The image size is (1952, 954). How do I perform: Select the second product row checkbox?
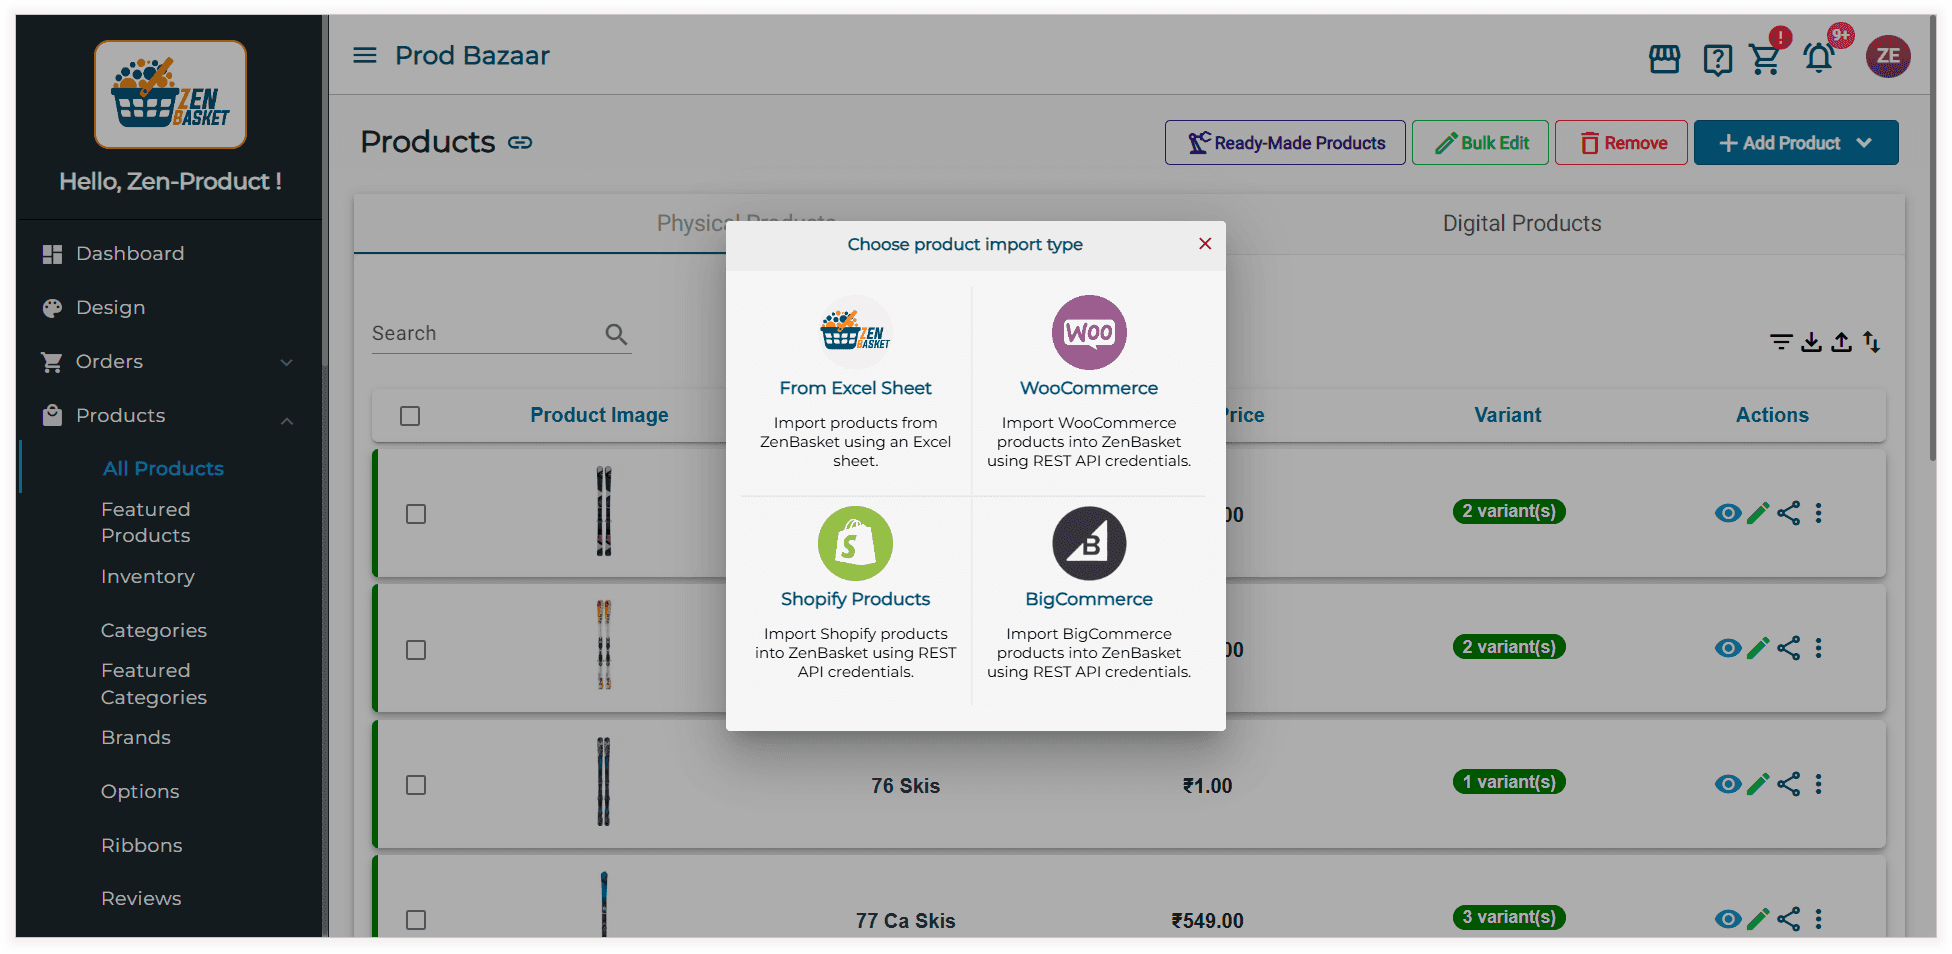(416, 650)
